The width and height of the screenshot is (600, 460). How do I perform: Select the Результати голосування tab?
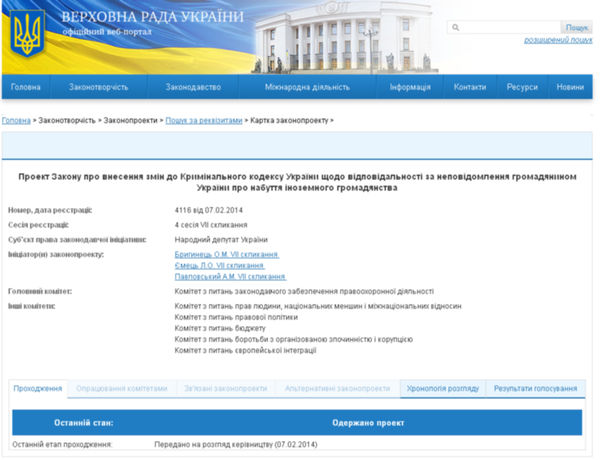coord(535,388)
